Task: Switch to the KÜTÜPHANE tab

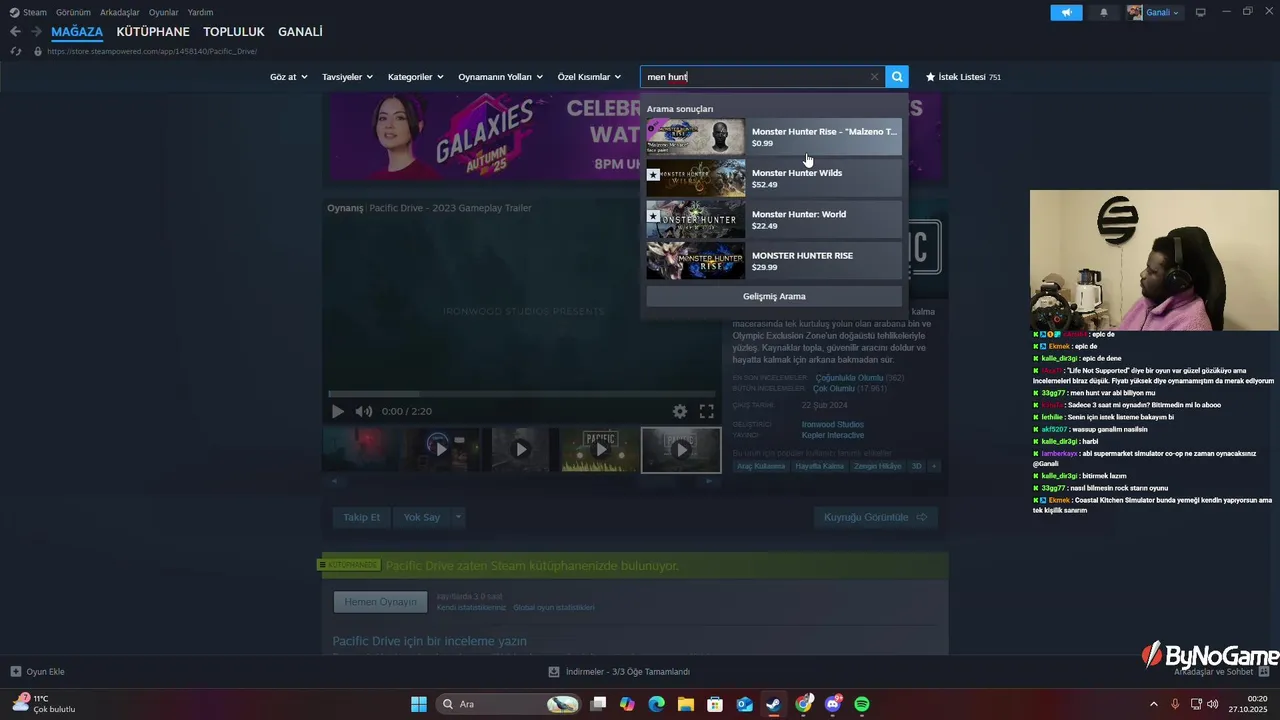Action: click(x=153, y=32)
